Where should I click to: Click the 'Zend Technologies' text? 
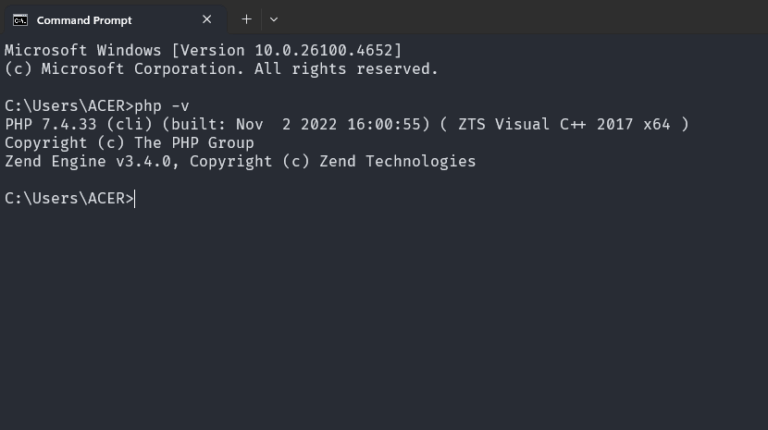tap(397, 162)
